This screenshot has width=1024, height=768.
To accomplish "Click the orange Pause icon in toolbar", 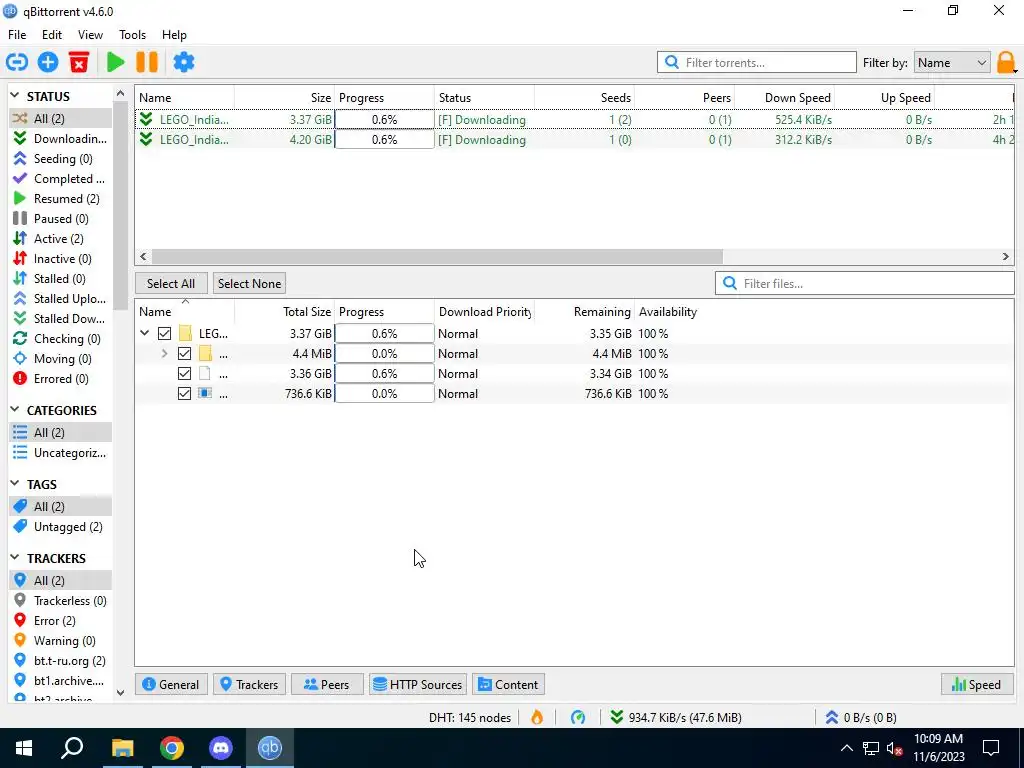I will point(147,63).
